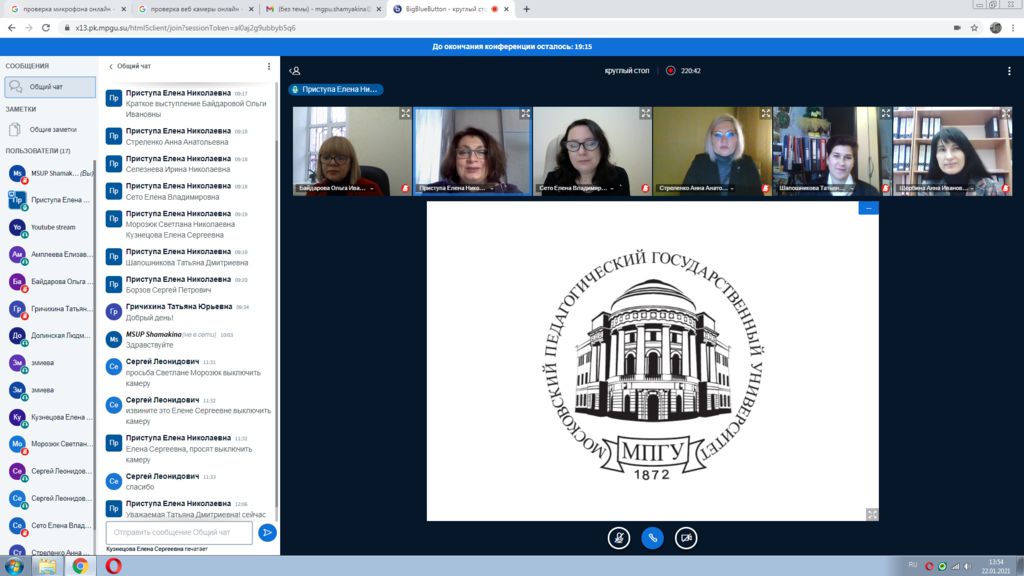
Task: Select the Общий чат conversation in the sidebar
Action: click(x=48, y=87)
